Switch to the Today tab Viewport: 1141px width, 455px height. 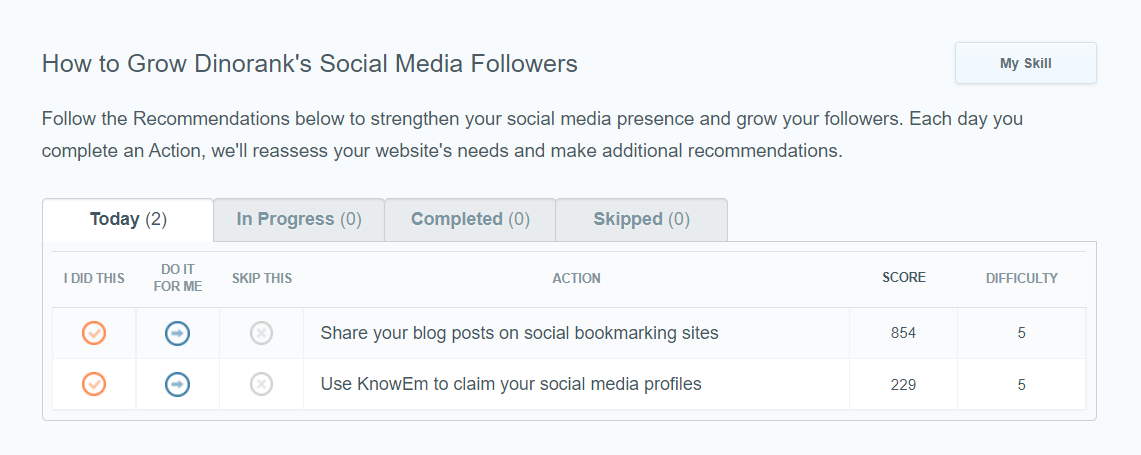point(128,219)
